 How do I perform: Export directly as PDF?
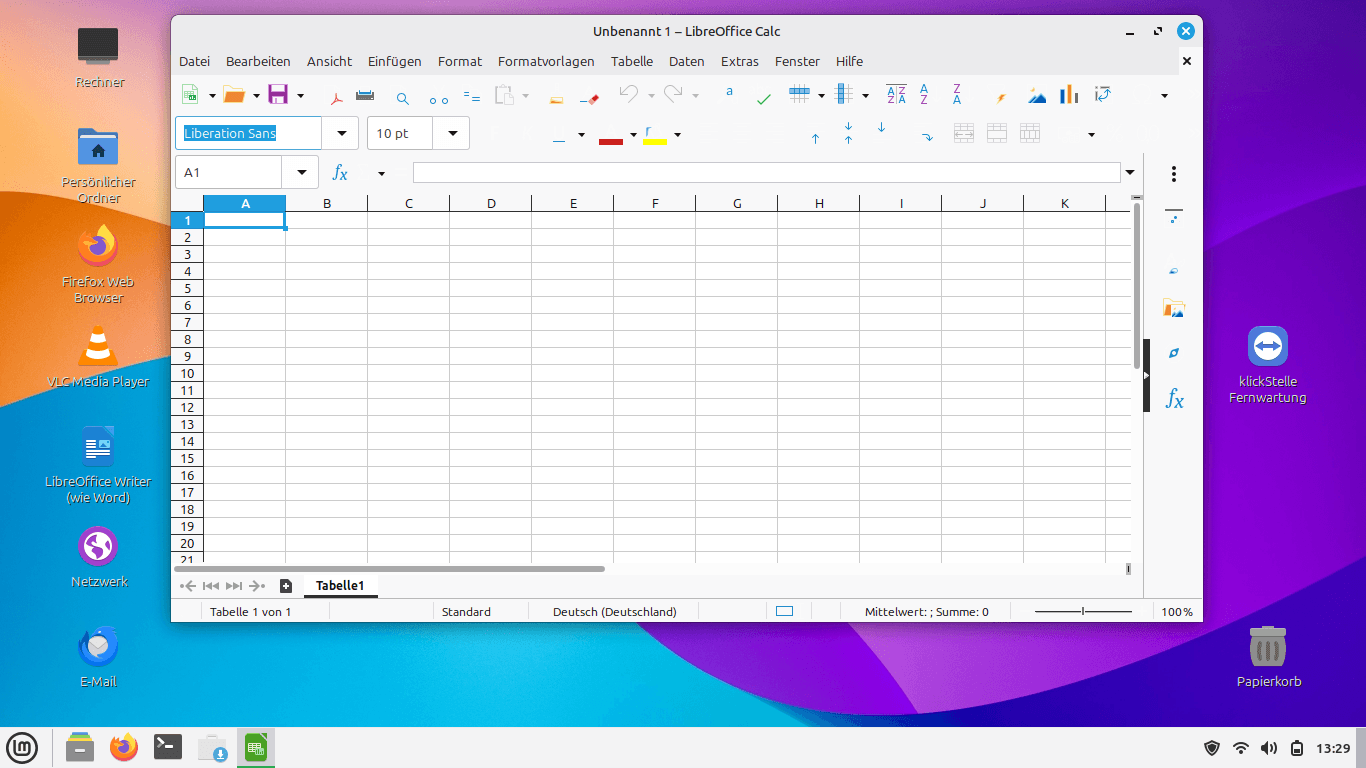[337, 97]
